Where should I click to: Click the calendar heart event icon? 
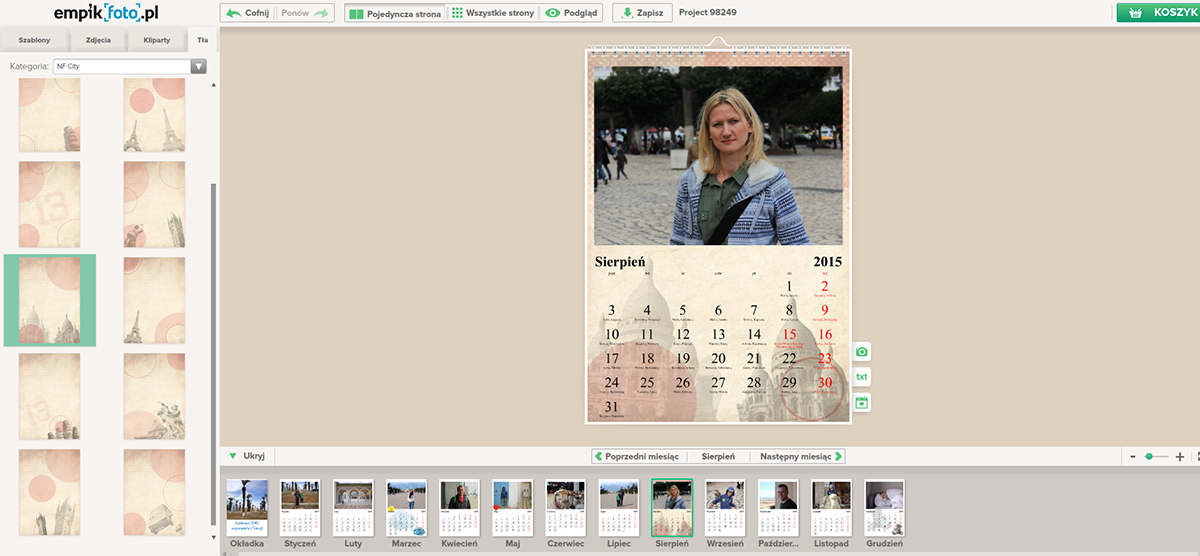[862, 402]
